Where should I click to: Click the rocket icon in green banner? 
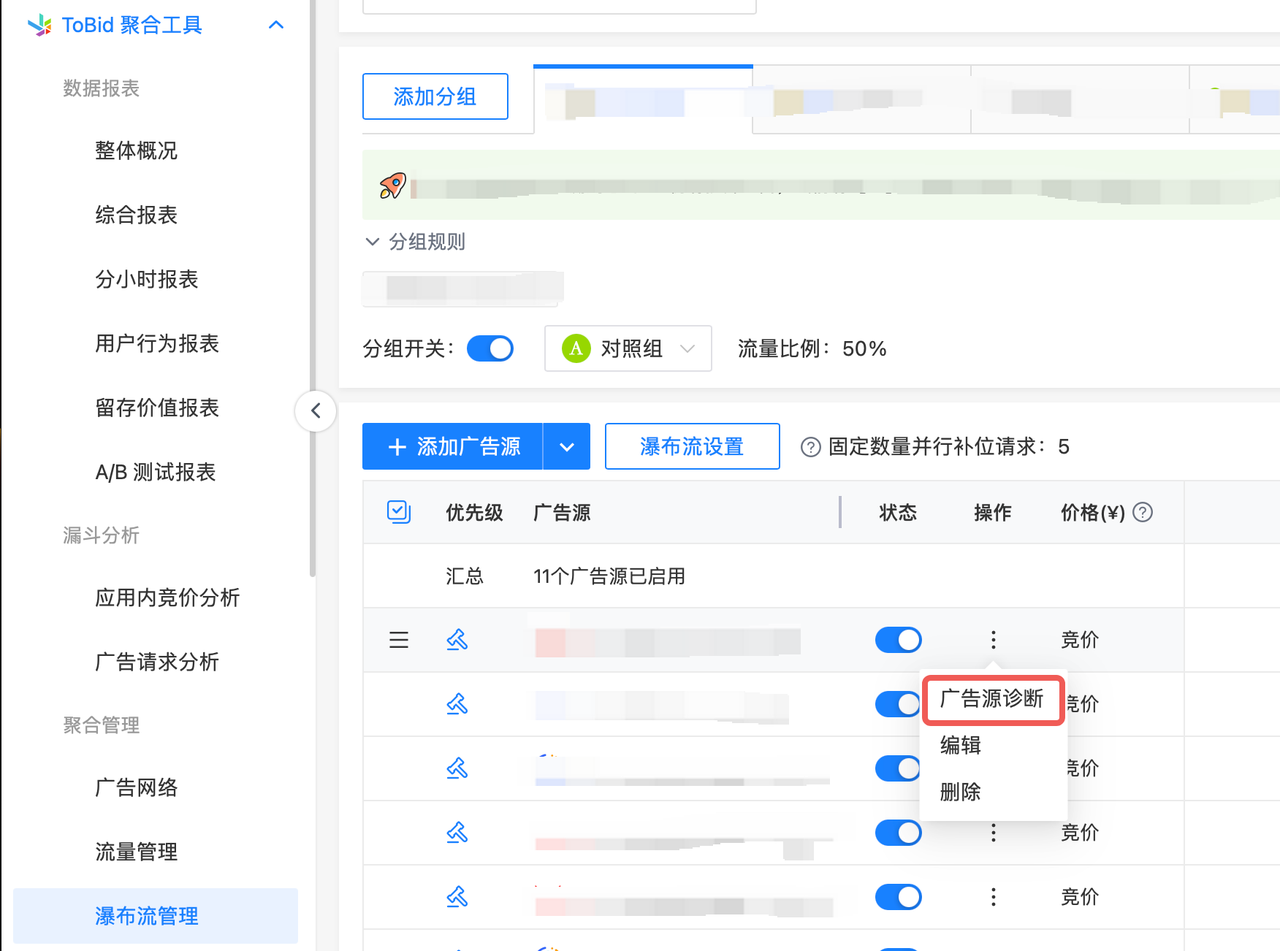[392, 186]
